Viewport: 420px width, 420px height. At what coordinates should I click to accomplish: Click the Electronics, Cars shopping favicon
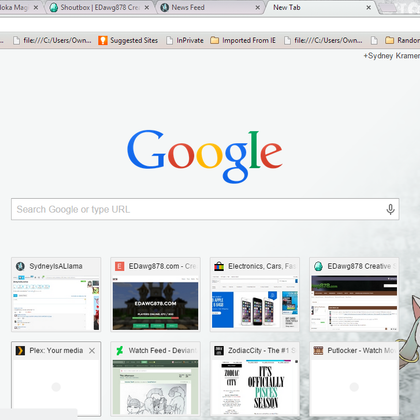pos(219,266)
